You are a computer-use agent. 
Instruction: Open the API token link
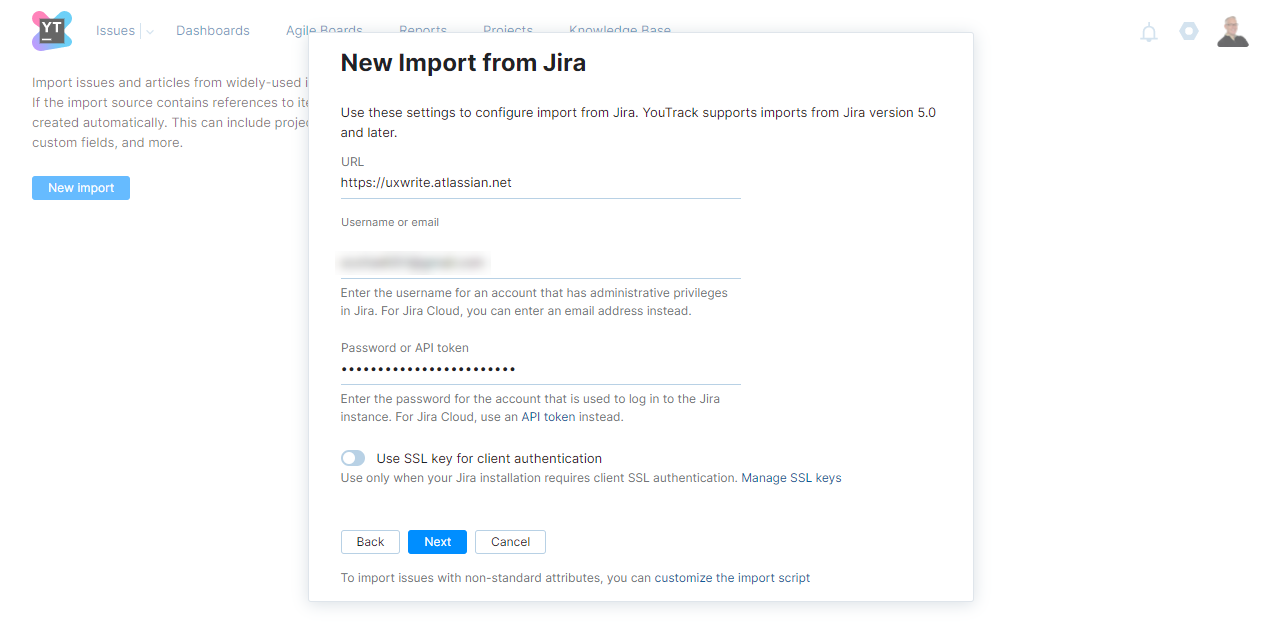pos(548,417)
